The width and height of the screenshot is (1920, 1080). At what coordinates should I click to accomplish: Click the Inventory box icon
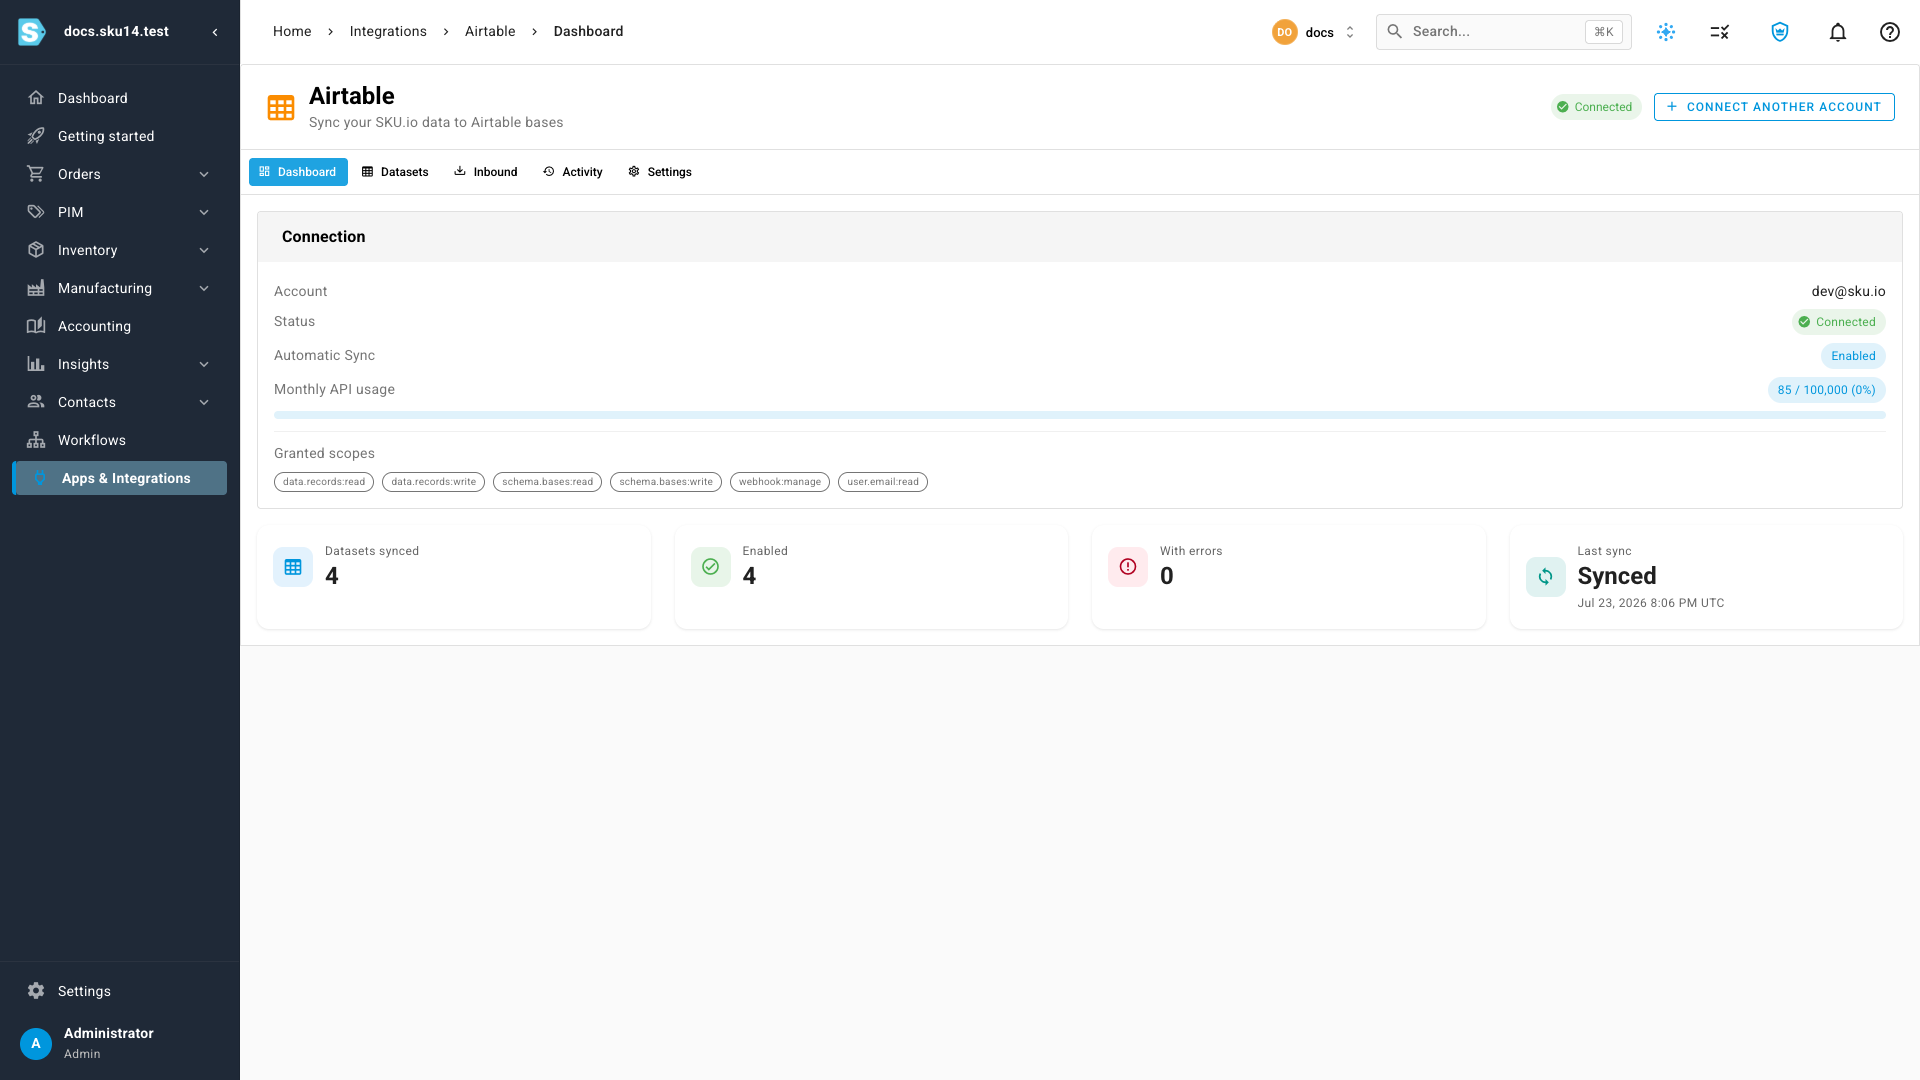point(36,250)
